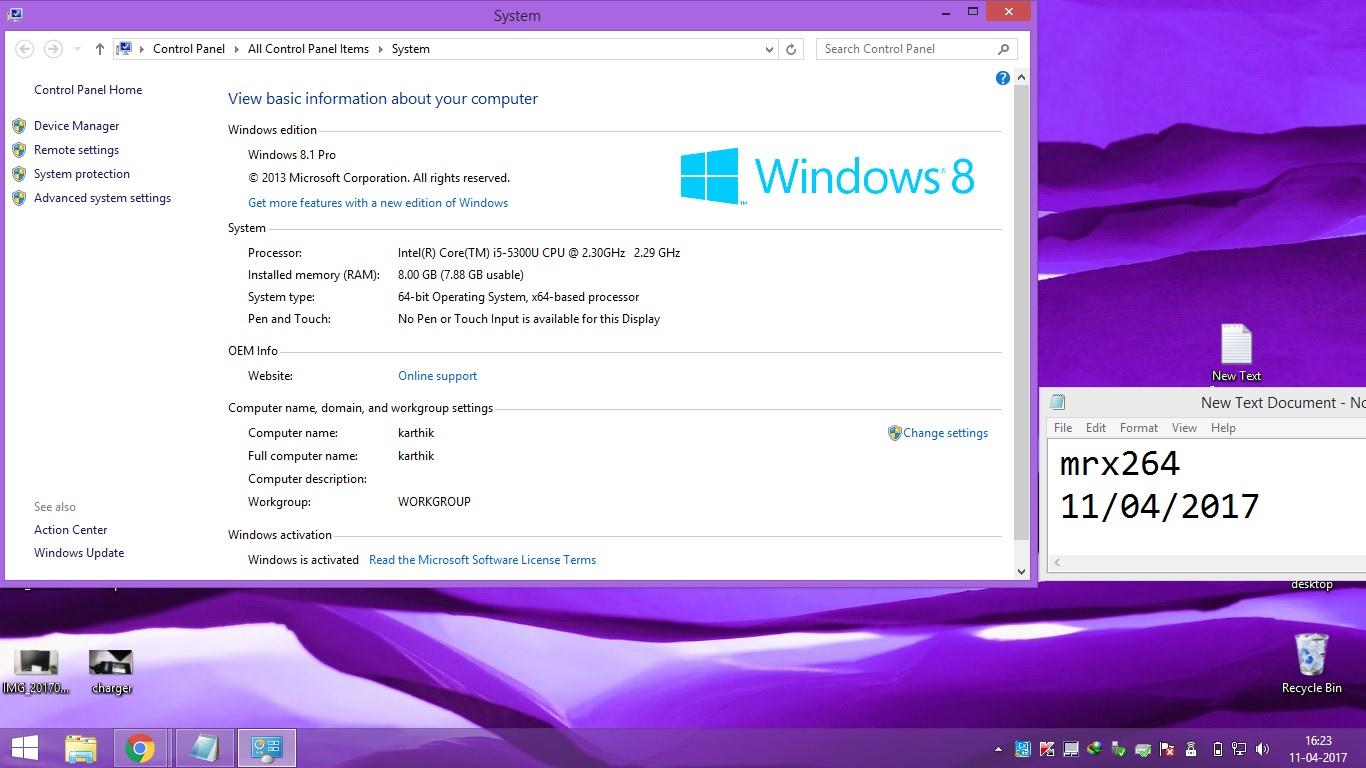Click the Forward navigation arrow
Image resolution: width=1366 pixels, height=768 pixels.
(53, 49)
